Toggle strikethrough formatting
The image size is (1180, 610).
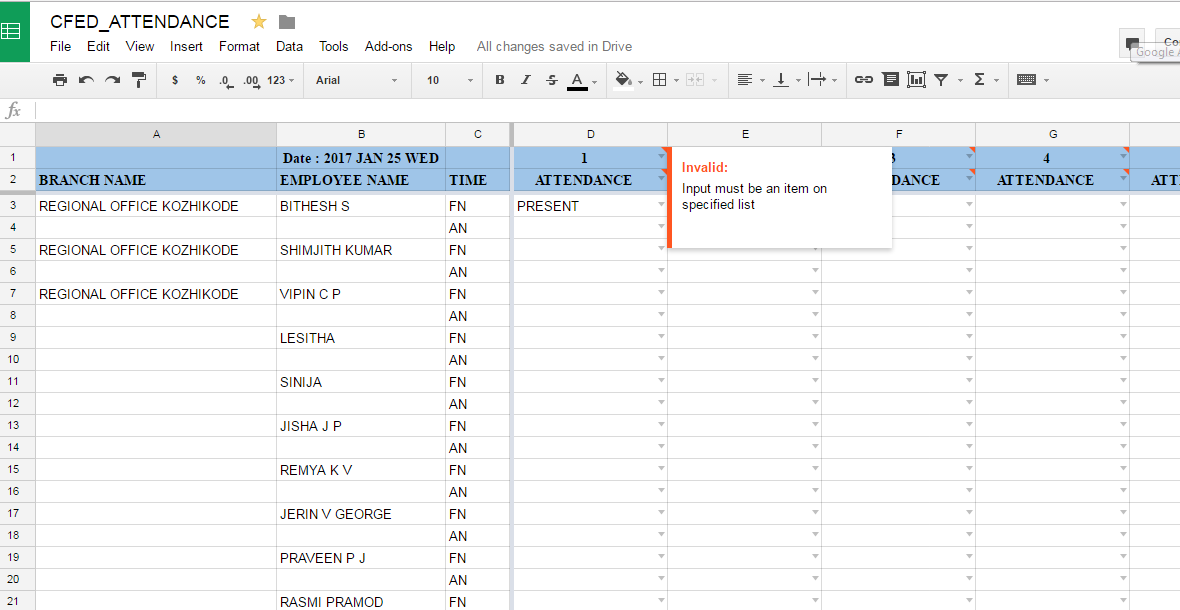coord(550,80)
